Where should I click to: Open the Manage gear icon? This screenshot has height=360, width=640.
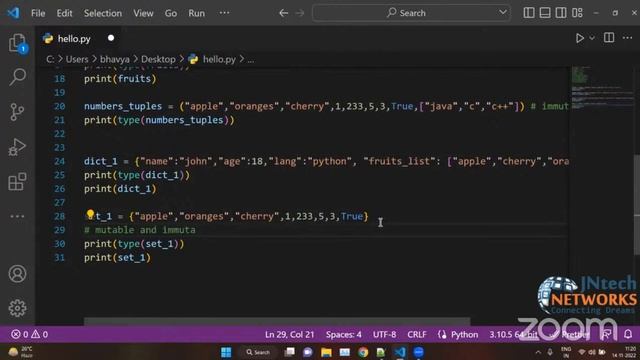point(17,308)
